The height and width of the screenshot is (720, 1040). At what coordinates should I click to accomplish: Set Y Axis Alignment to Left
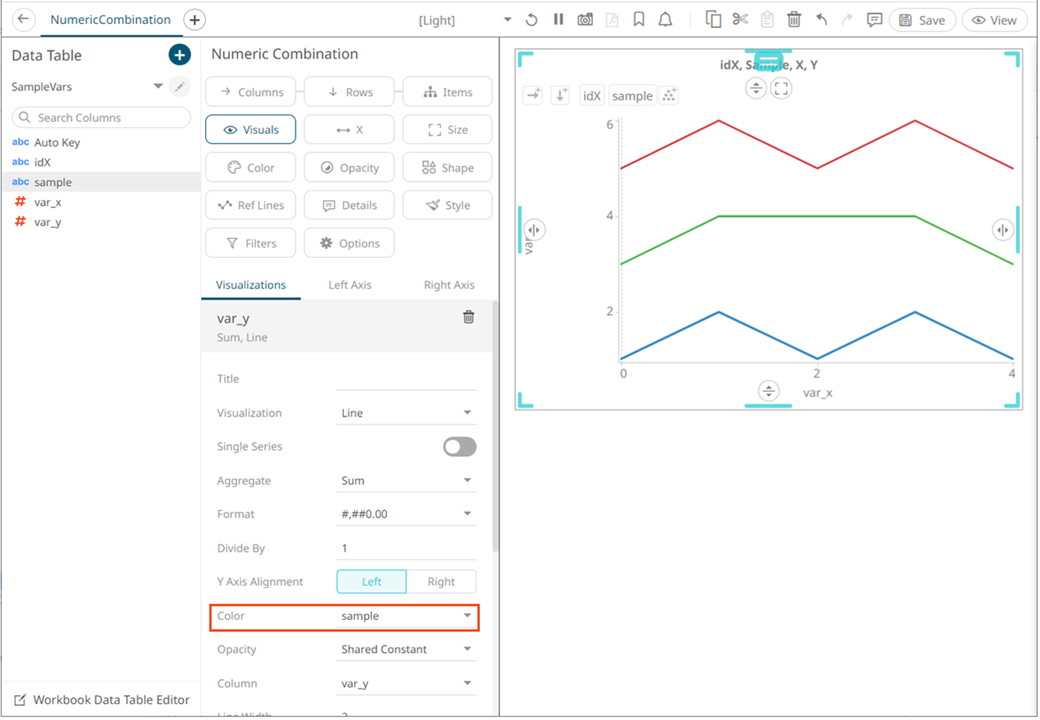371,581
